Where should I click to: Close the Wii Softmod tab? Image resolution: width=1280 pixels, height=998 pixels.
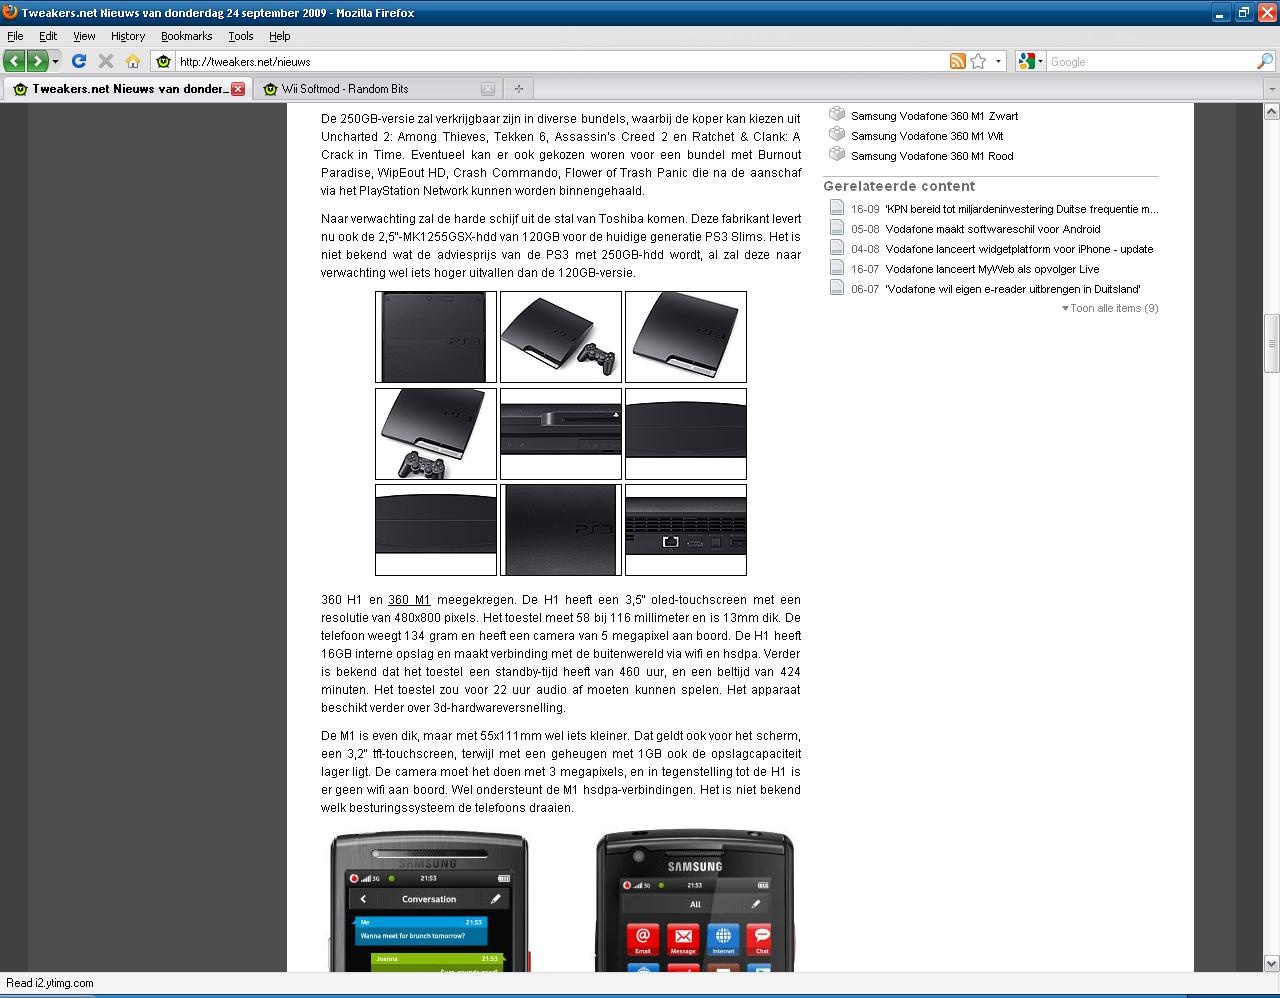coord(488,88)
